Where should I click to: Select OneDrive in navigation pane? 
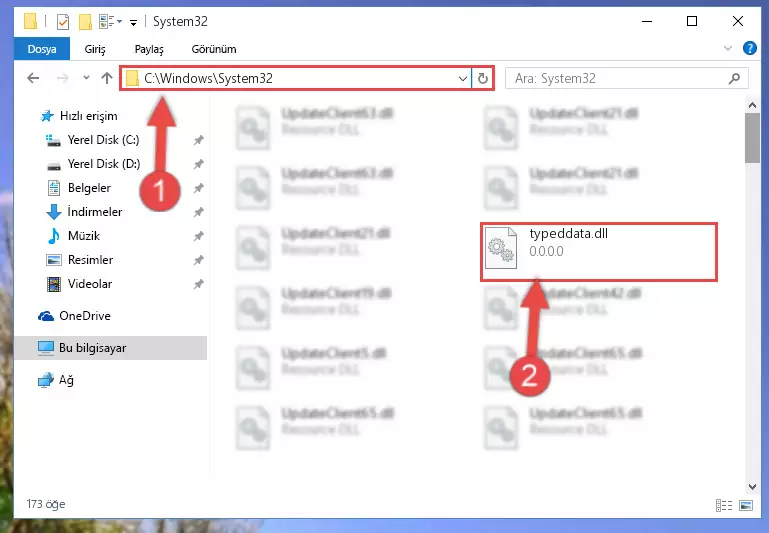coord(85,316)
